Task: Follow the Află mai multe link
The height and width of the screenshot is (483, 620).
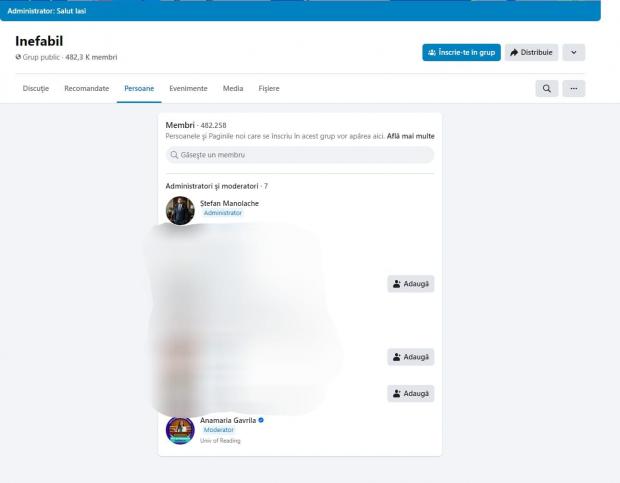Action: [411, 135]
